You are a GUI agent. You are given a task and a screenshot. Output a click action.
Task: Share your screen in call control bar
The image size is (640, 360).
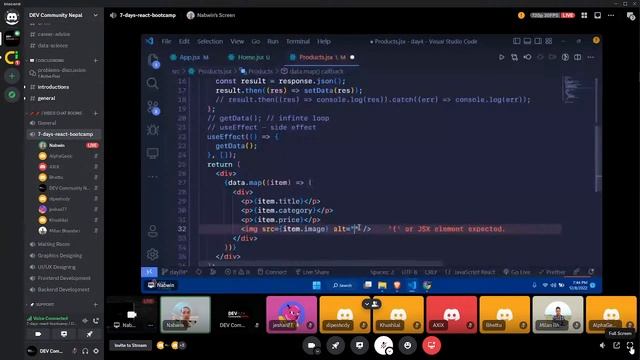360,345
